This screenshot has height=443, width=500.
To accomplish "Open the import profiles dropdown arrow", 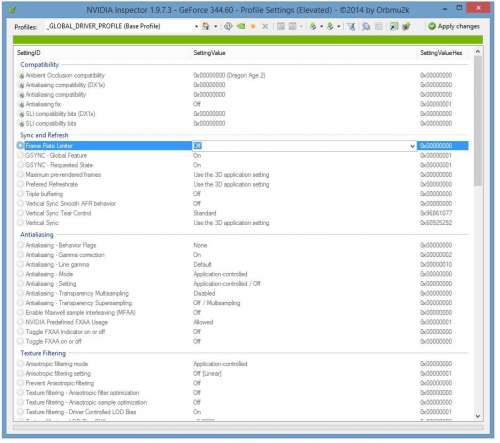I will tap(339, 26).
